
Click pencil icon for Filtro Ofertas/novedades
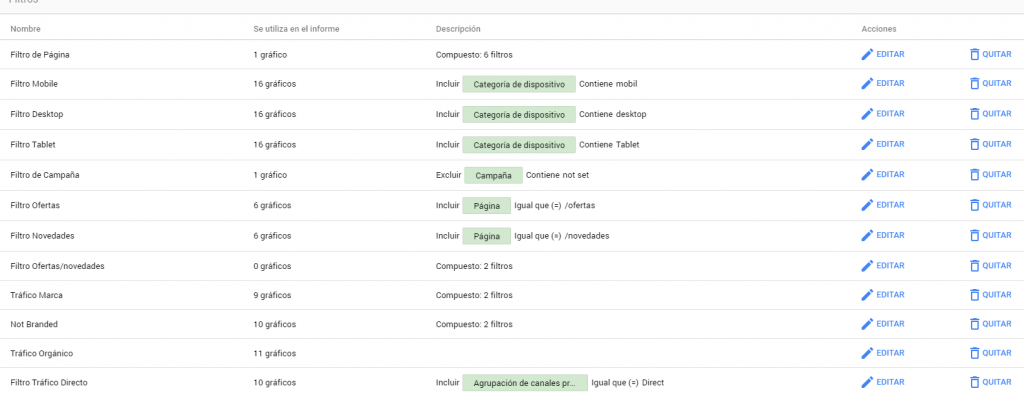[867, 266]
